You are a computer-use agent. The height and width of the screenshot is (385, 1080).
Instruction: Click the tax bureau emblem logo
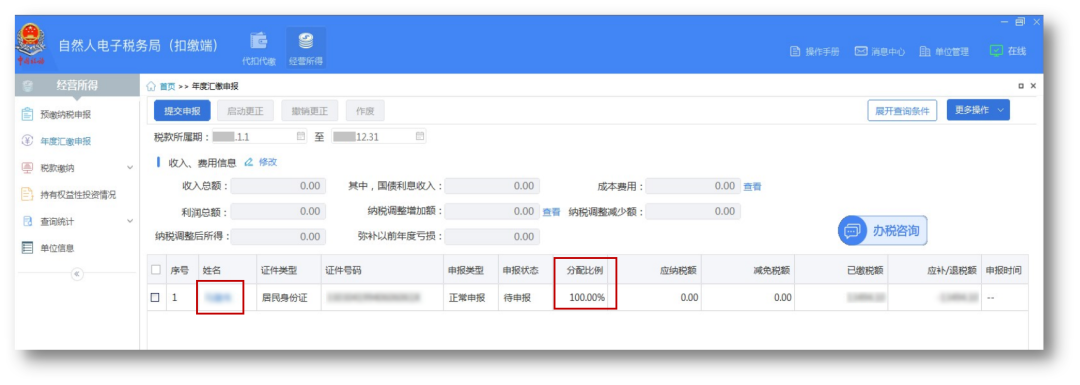click(x=31, y=45)
